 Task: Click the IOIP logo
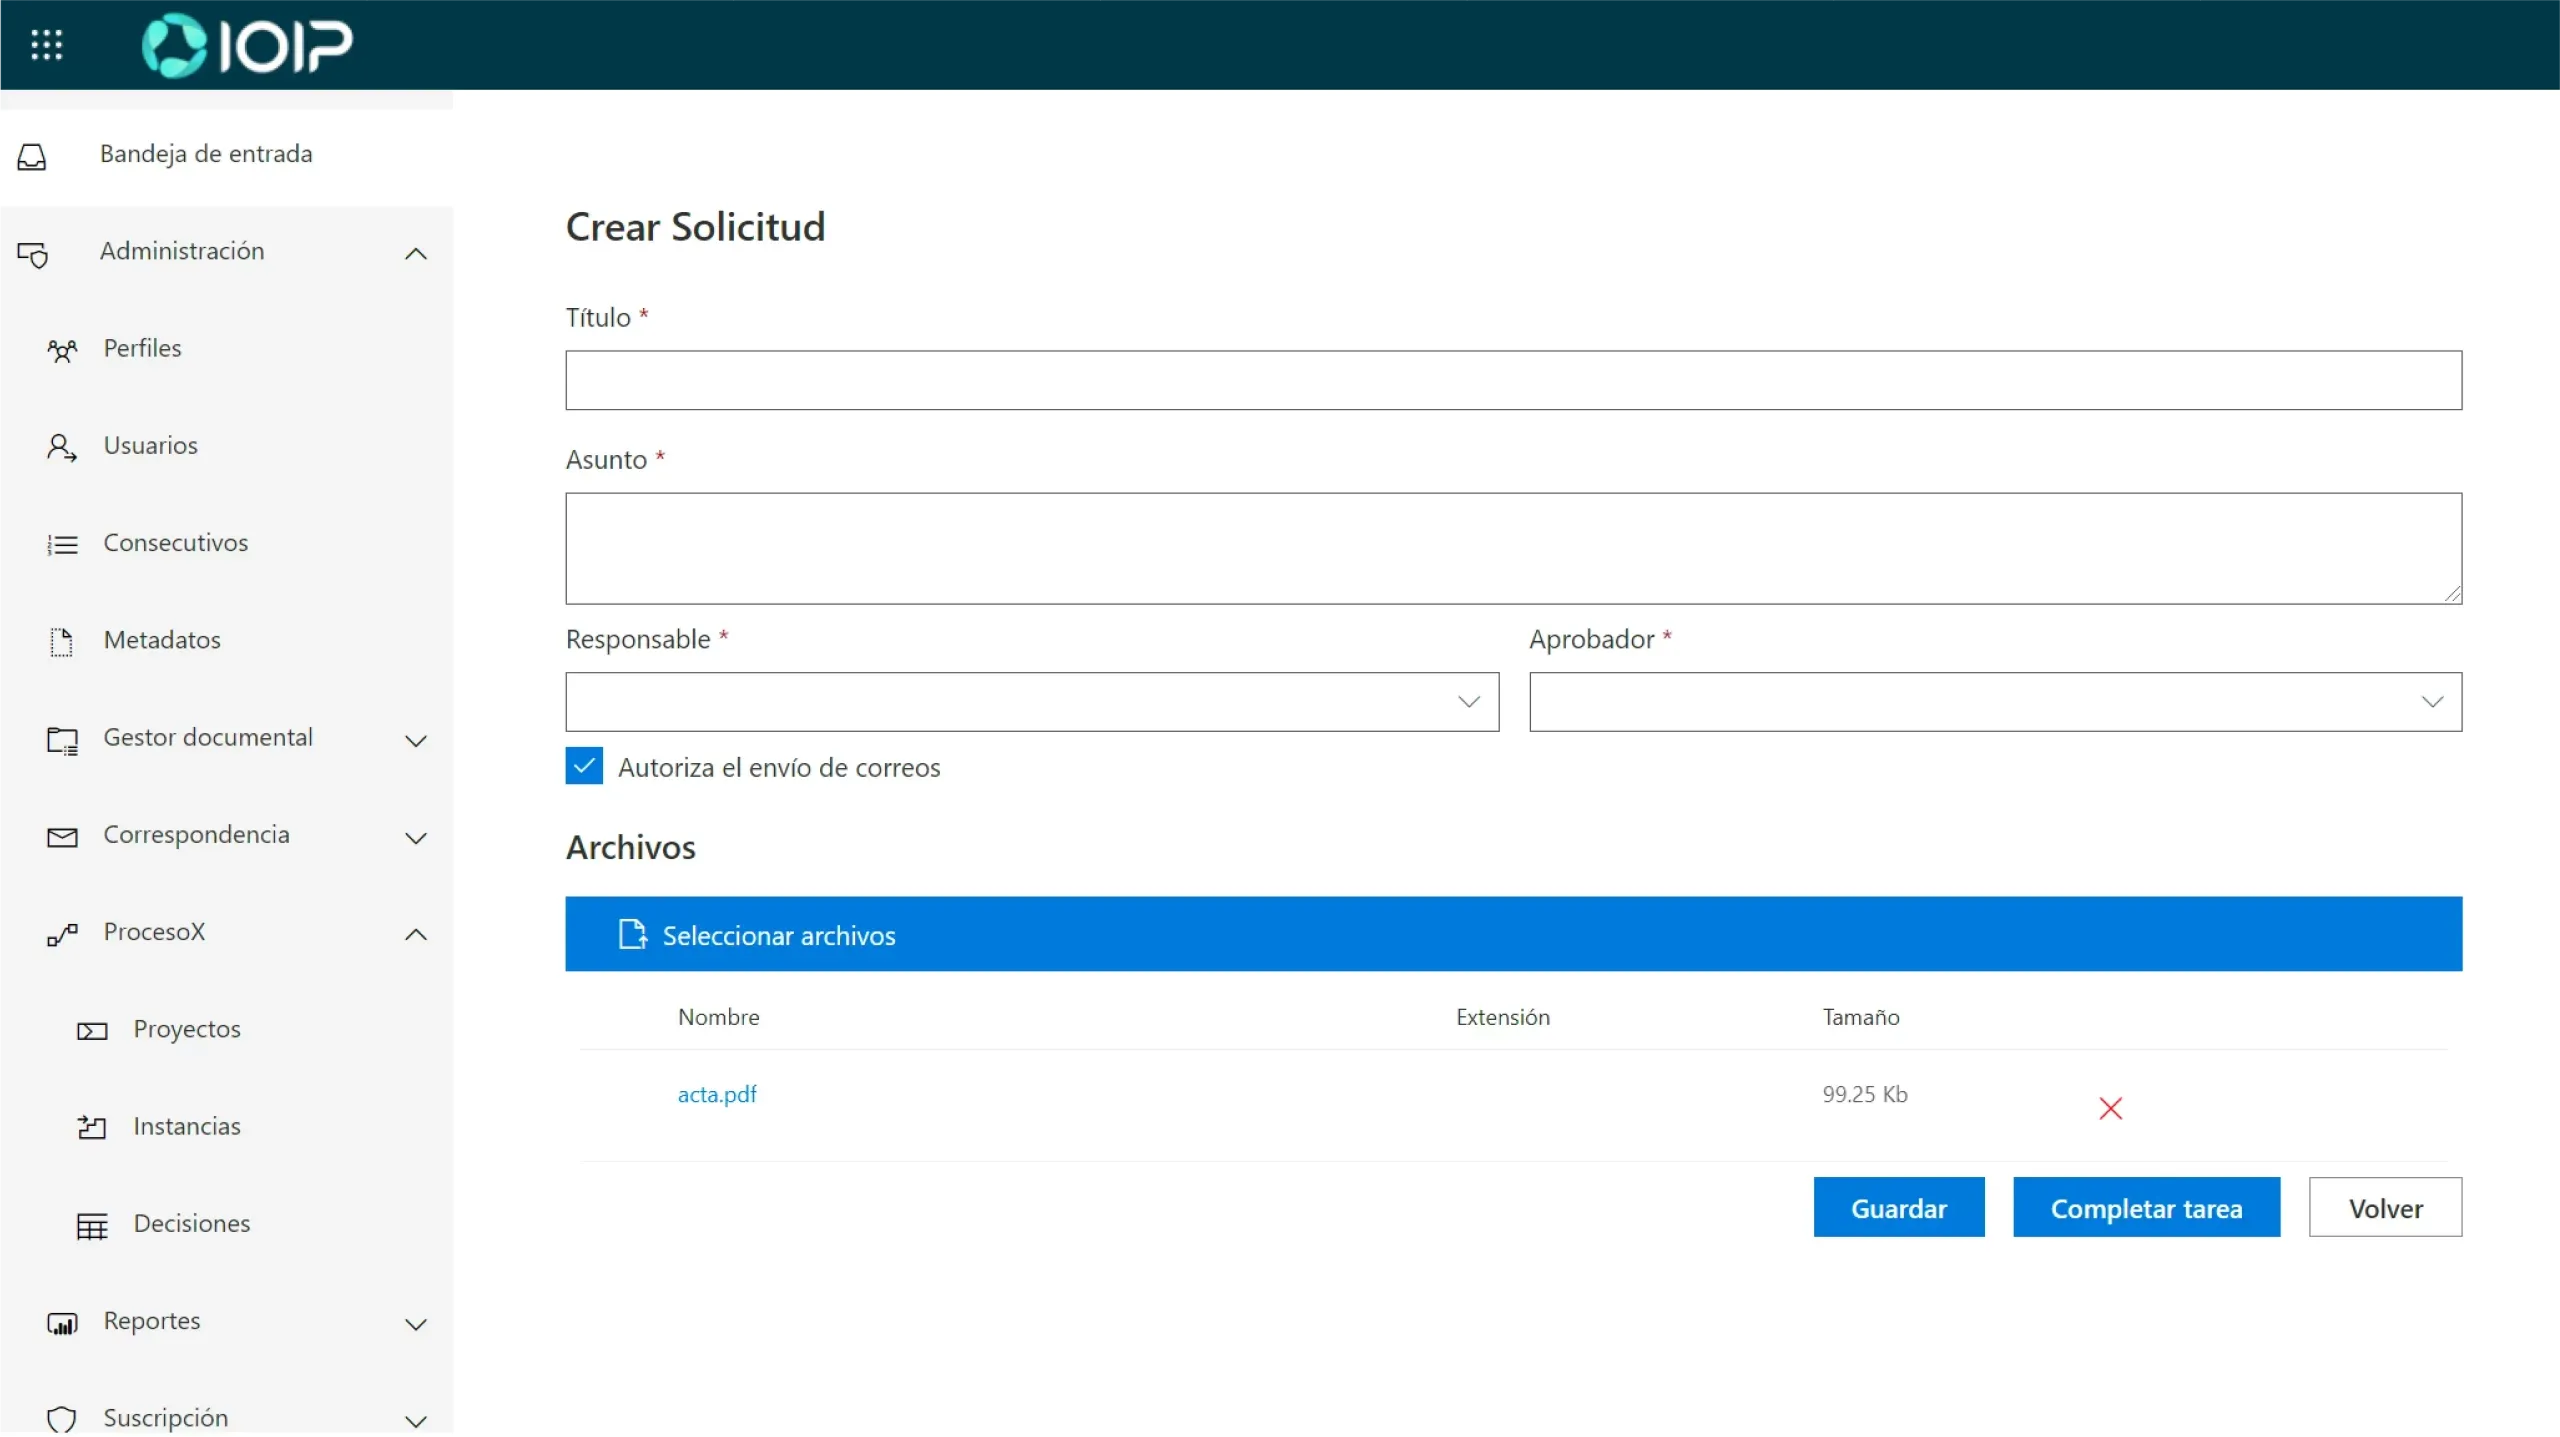click(x=247, y=45)
